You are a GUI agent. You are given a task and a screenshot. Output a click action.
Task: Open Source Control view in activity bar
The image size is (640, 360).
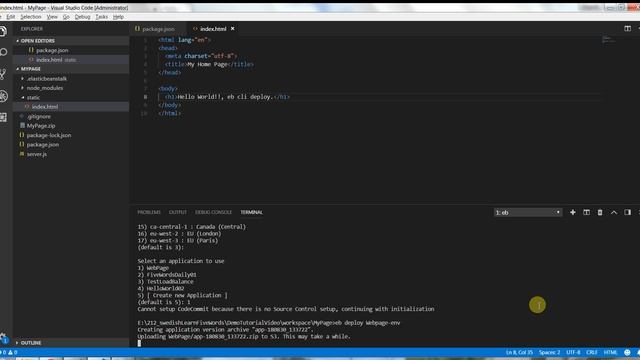[3, 74]
